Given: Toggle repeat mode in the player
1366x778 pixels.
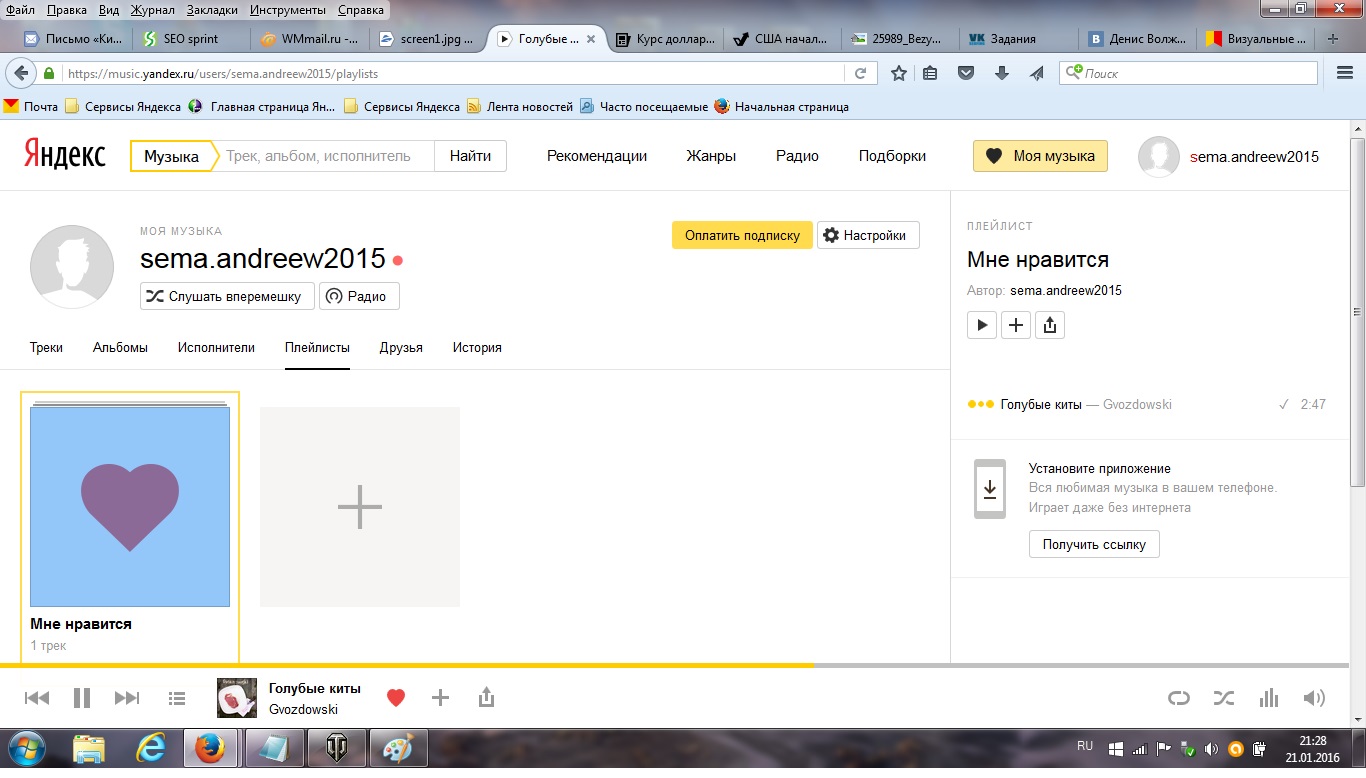Looking at the screenshot, I should coord(1179,698).
